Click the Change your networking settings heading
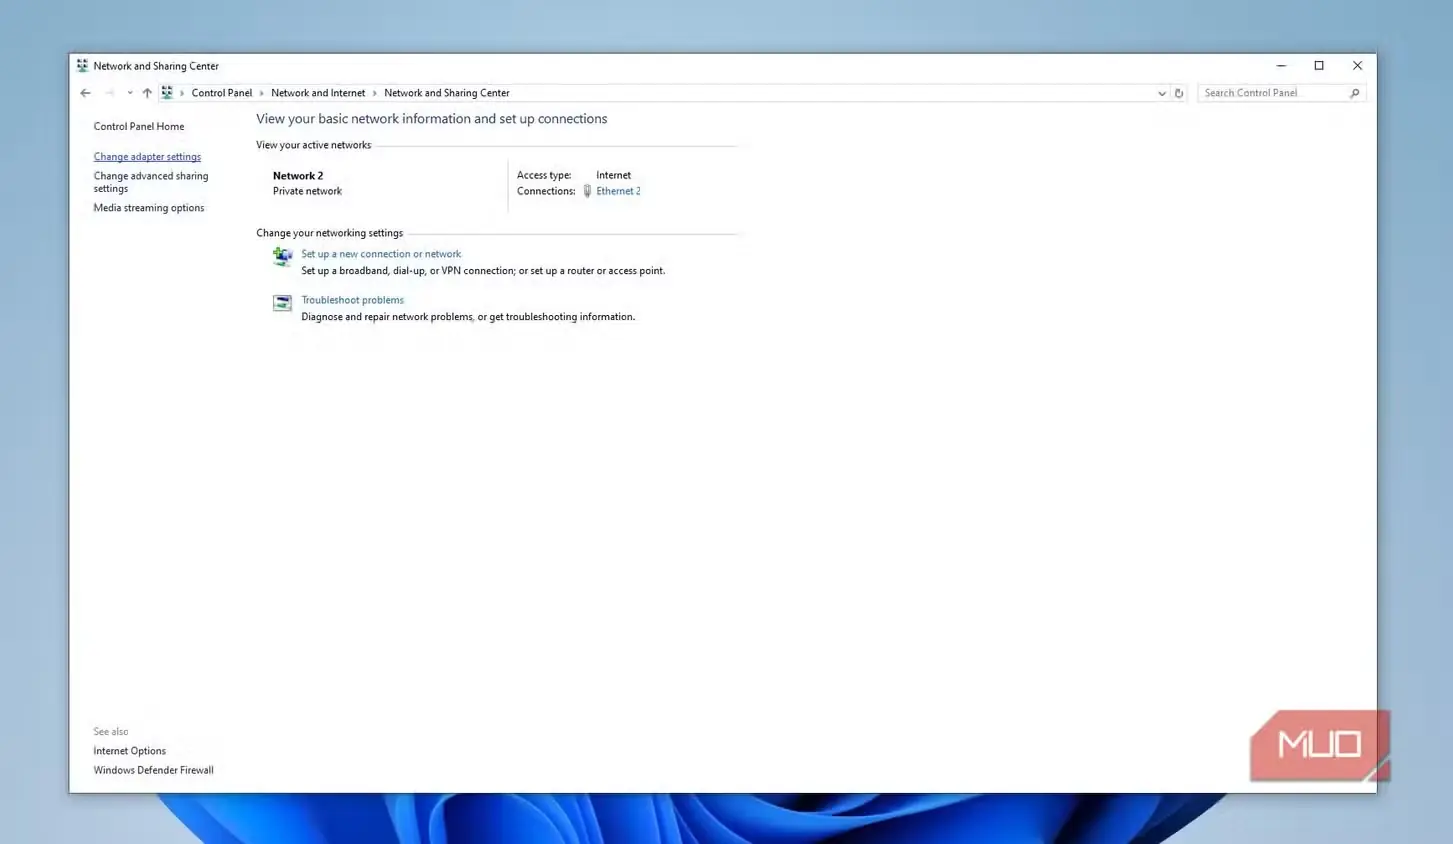 pos(329,233)
